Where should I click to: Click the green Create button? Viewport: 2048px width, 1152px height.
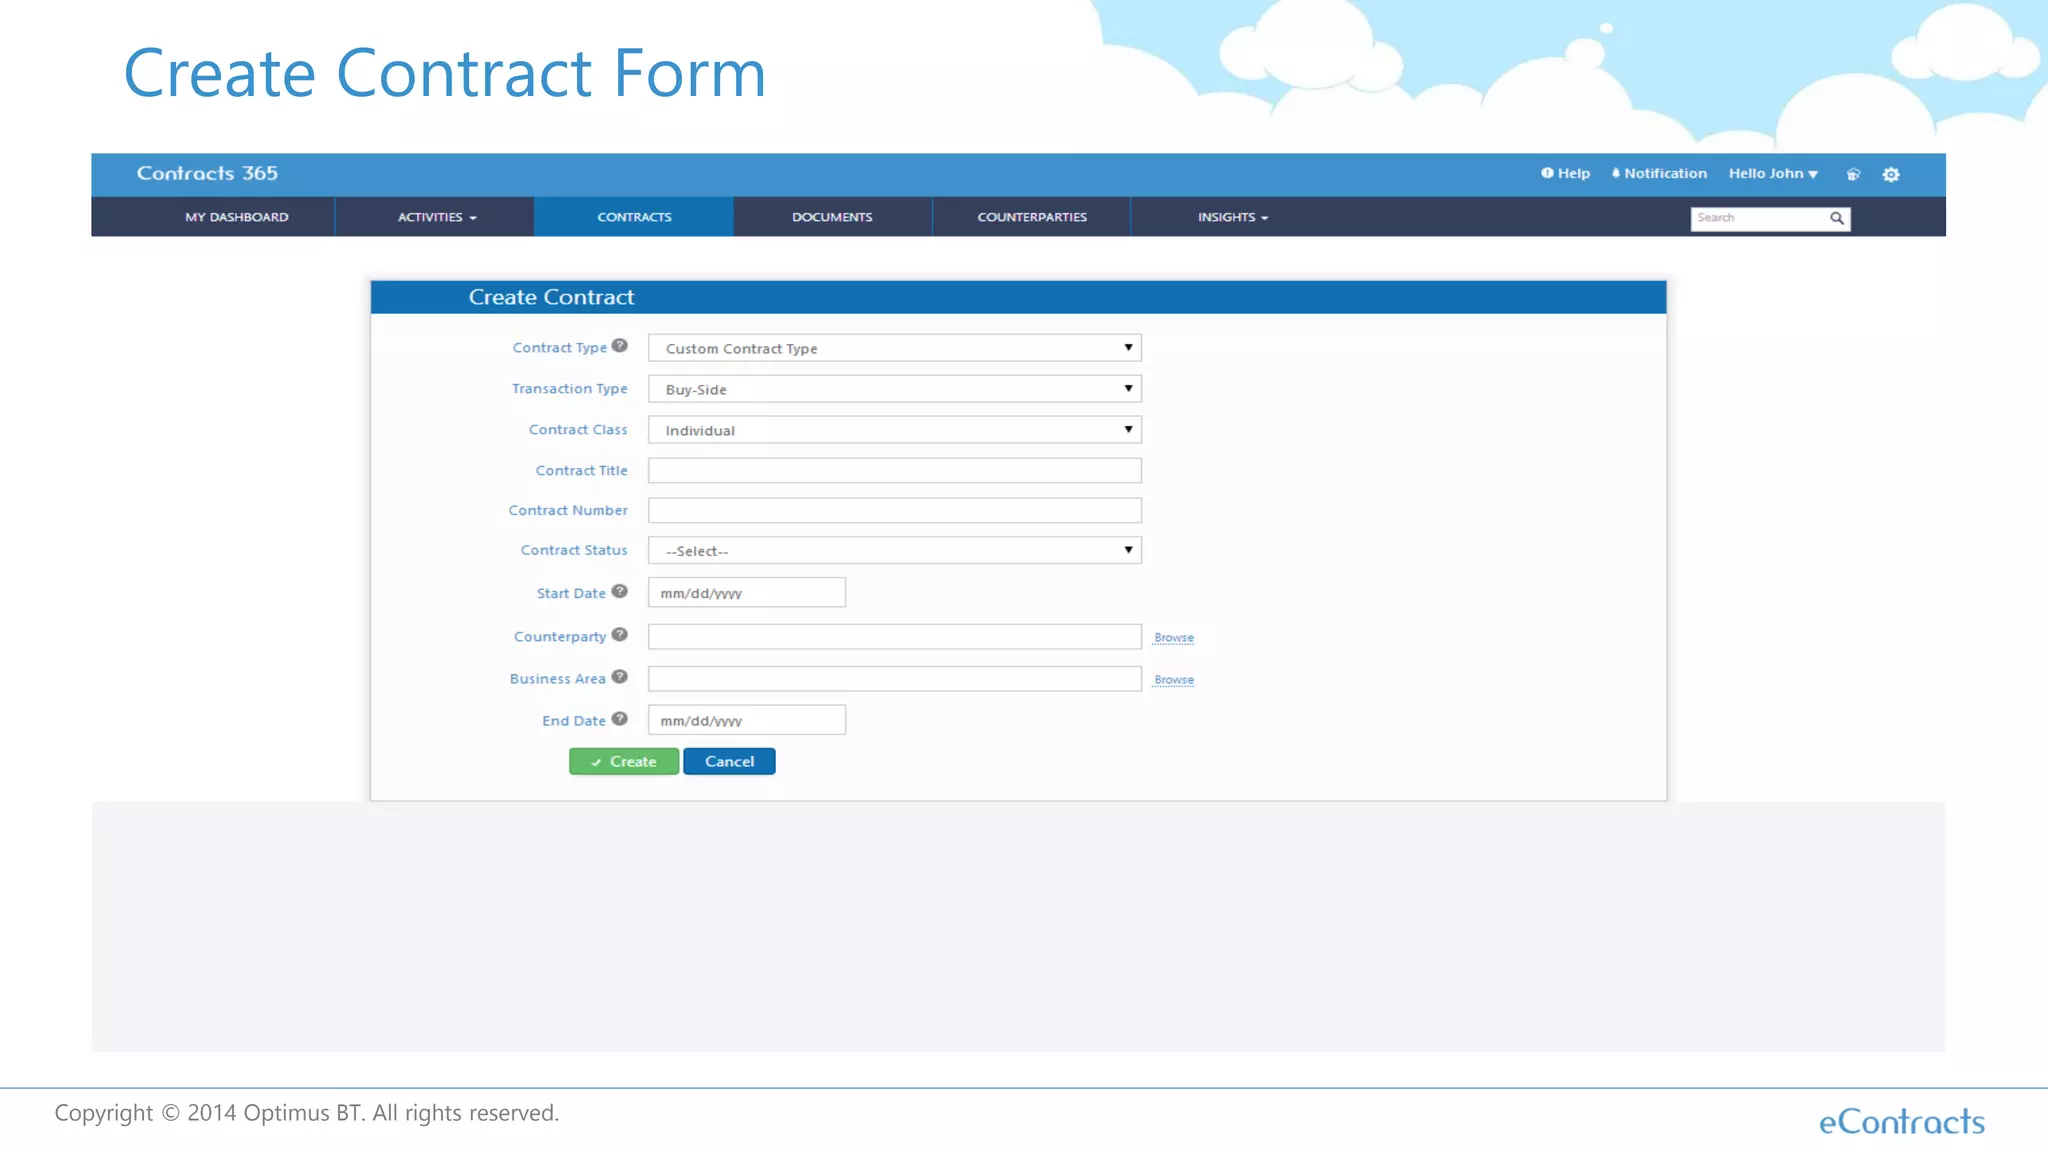coord(624,762)
